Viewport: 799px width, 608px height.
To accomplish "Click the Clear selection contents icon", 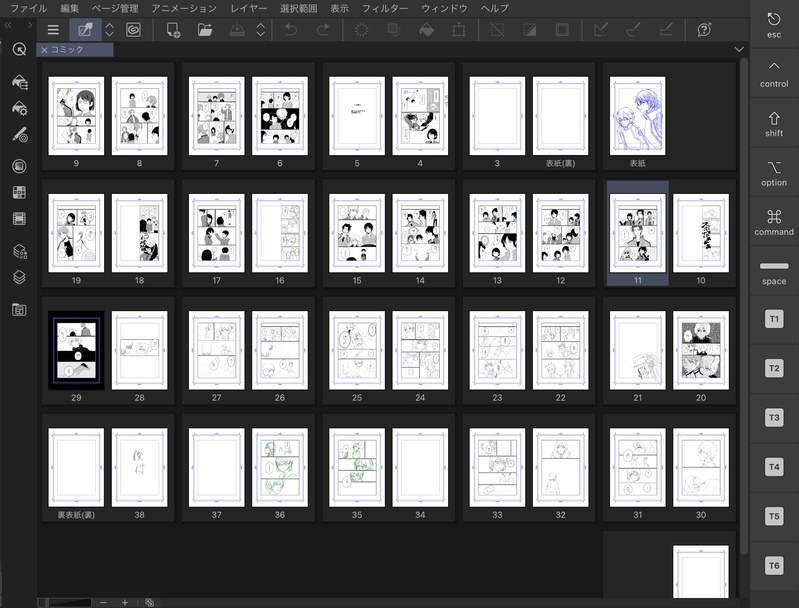I will coord(361,30).
